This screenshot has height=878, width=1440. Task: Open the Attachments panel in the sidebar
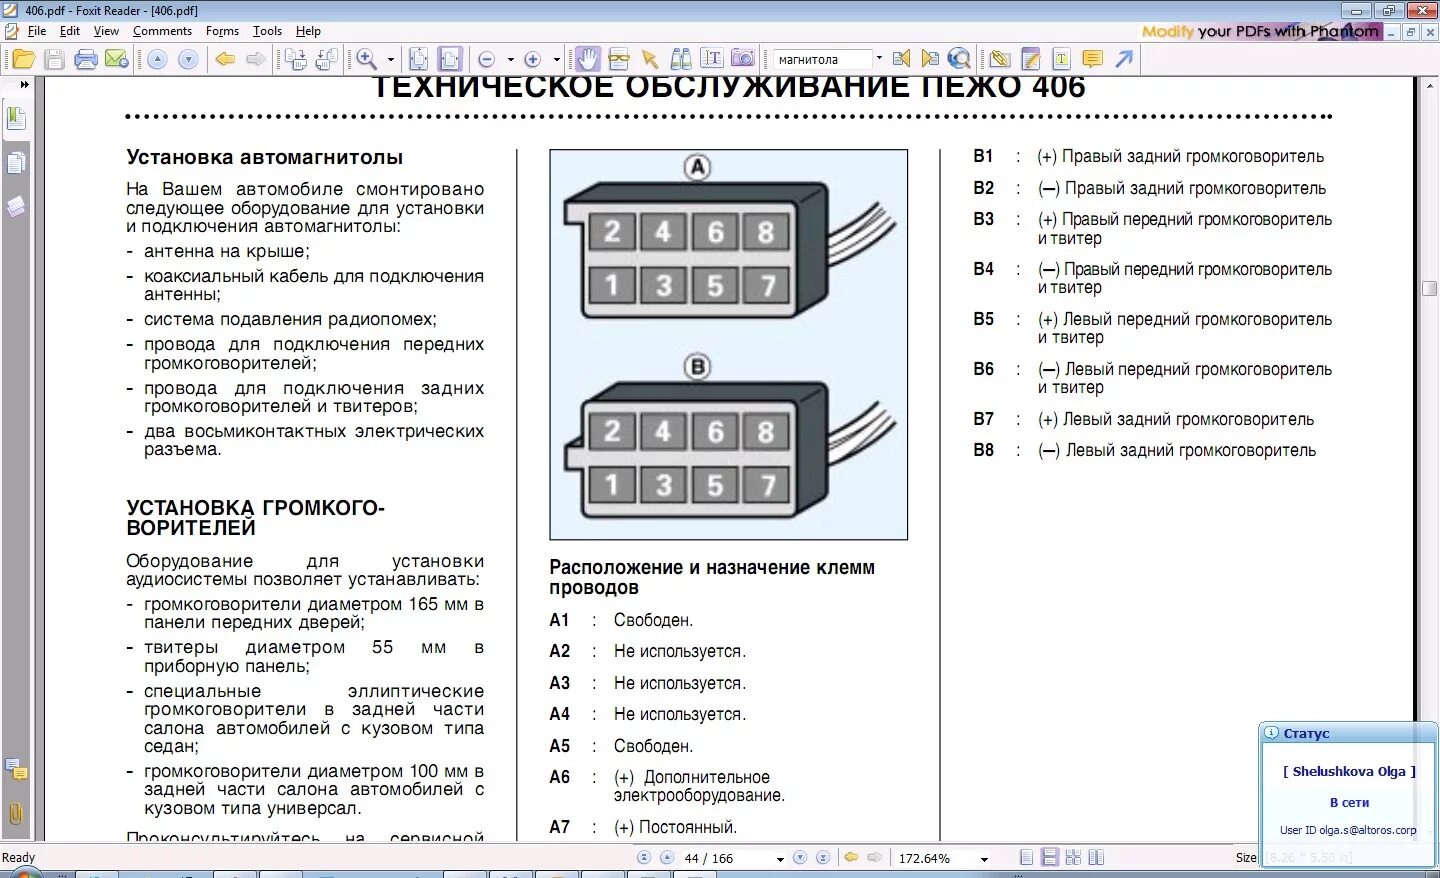tap(16, 813)
